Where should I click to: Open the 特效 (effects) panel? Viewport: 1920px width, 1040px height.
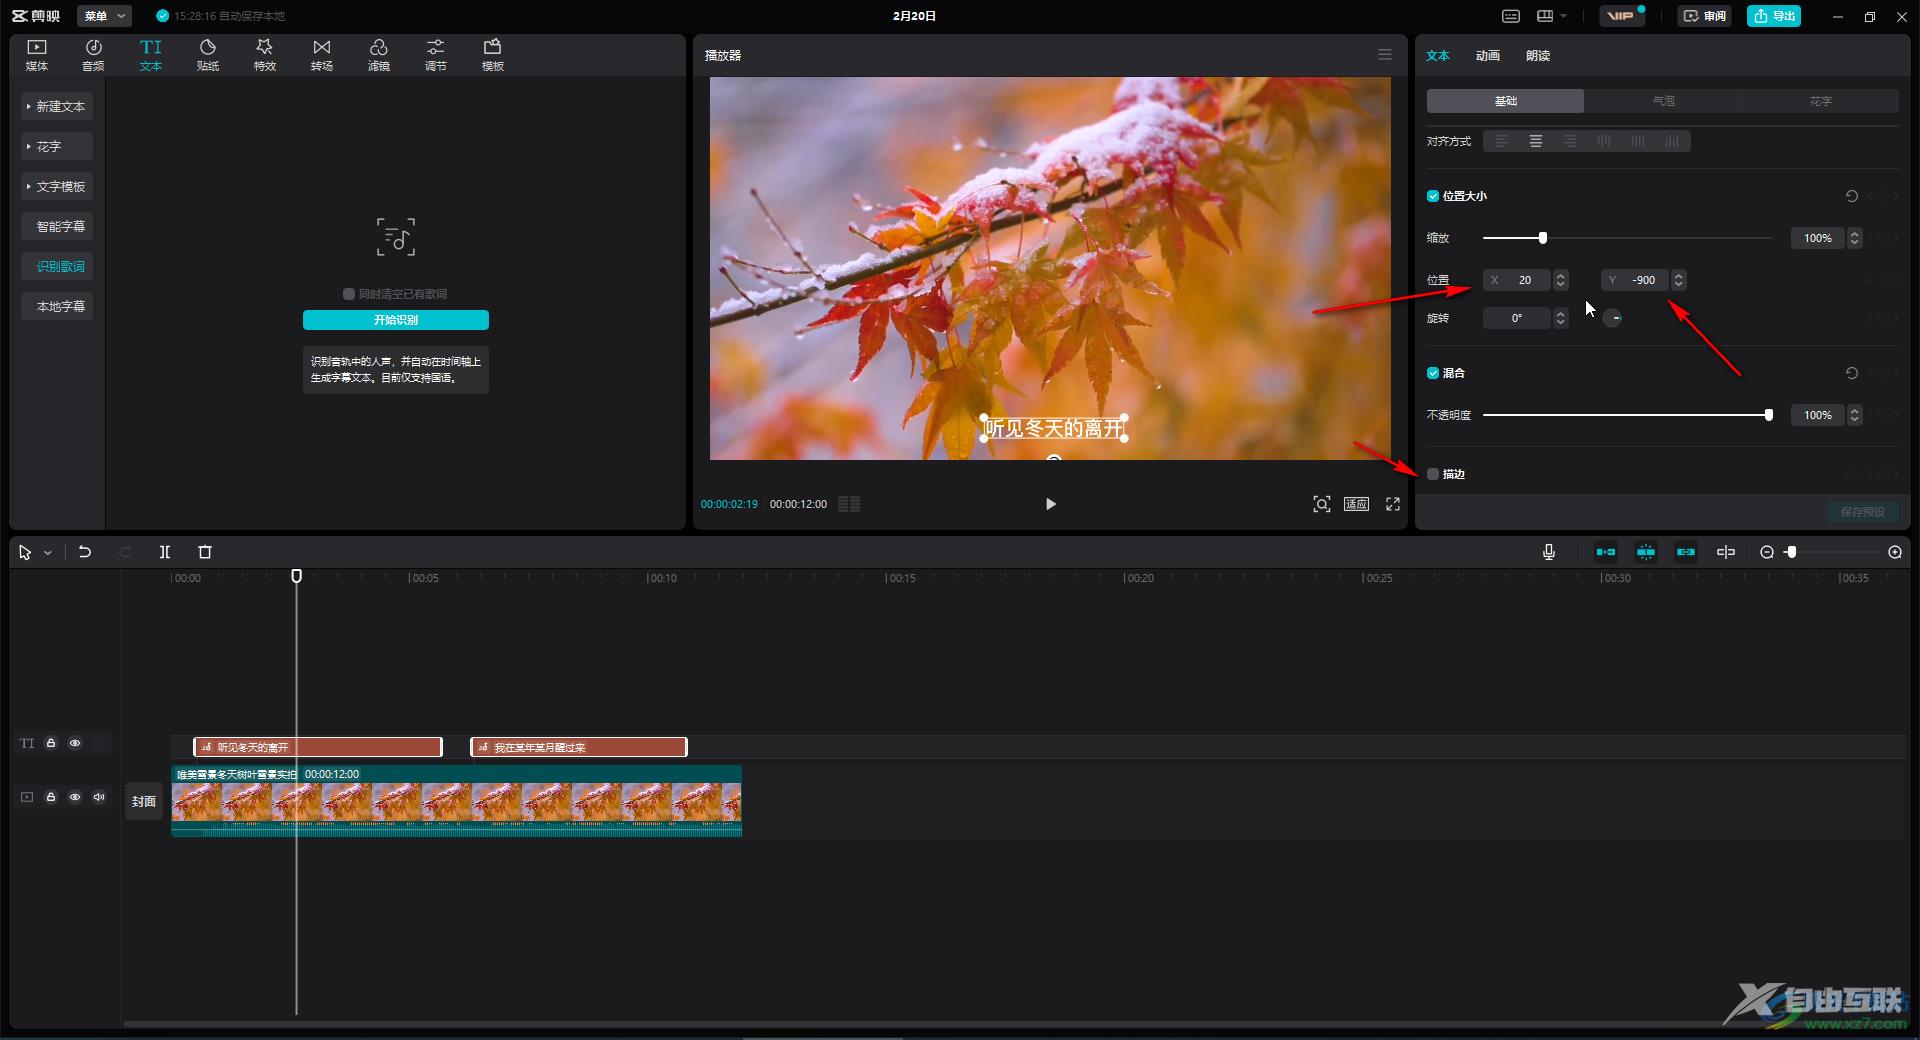tap(265, 55)
